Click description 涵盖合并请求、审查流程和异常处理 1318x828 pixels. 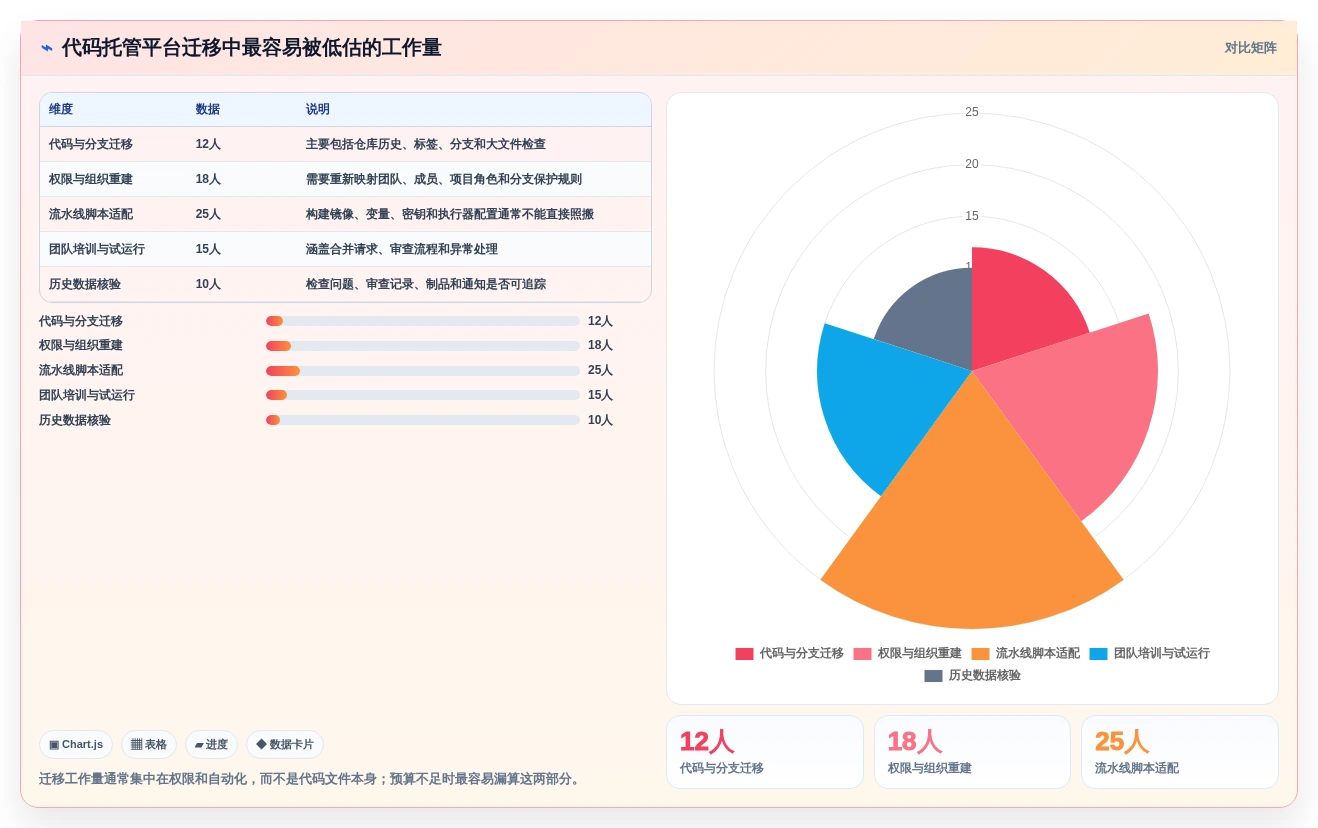(x=402, y=249)
